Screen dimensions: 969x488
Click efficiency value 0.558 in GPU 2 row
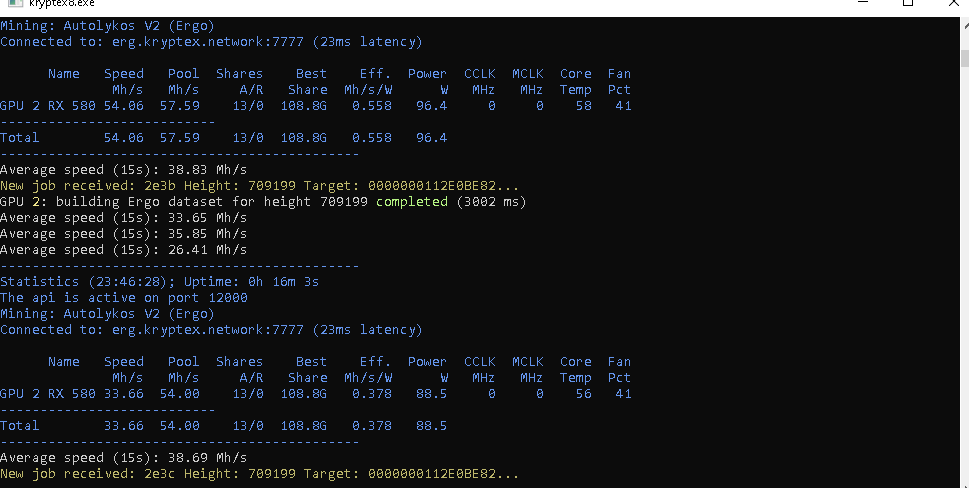[372, 106]
